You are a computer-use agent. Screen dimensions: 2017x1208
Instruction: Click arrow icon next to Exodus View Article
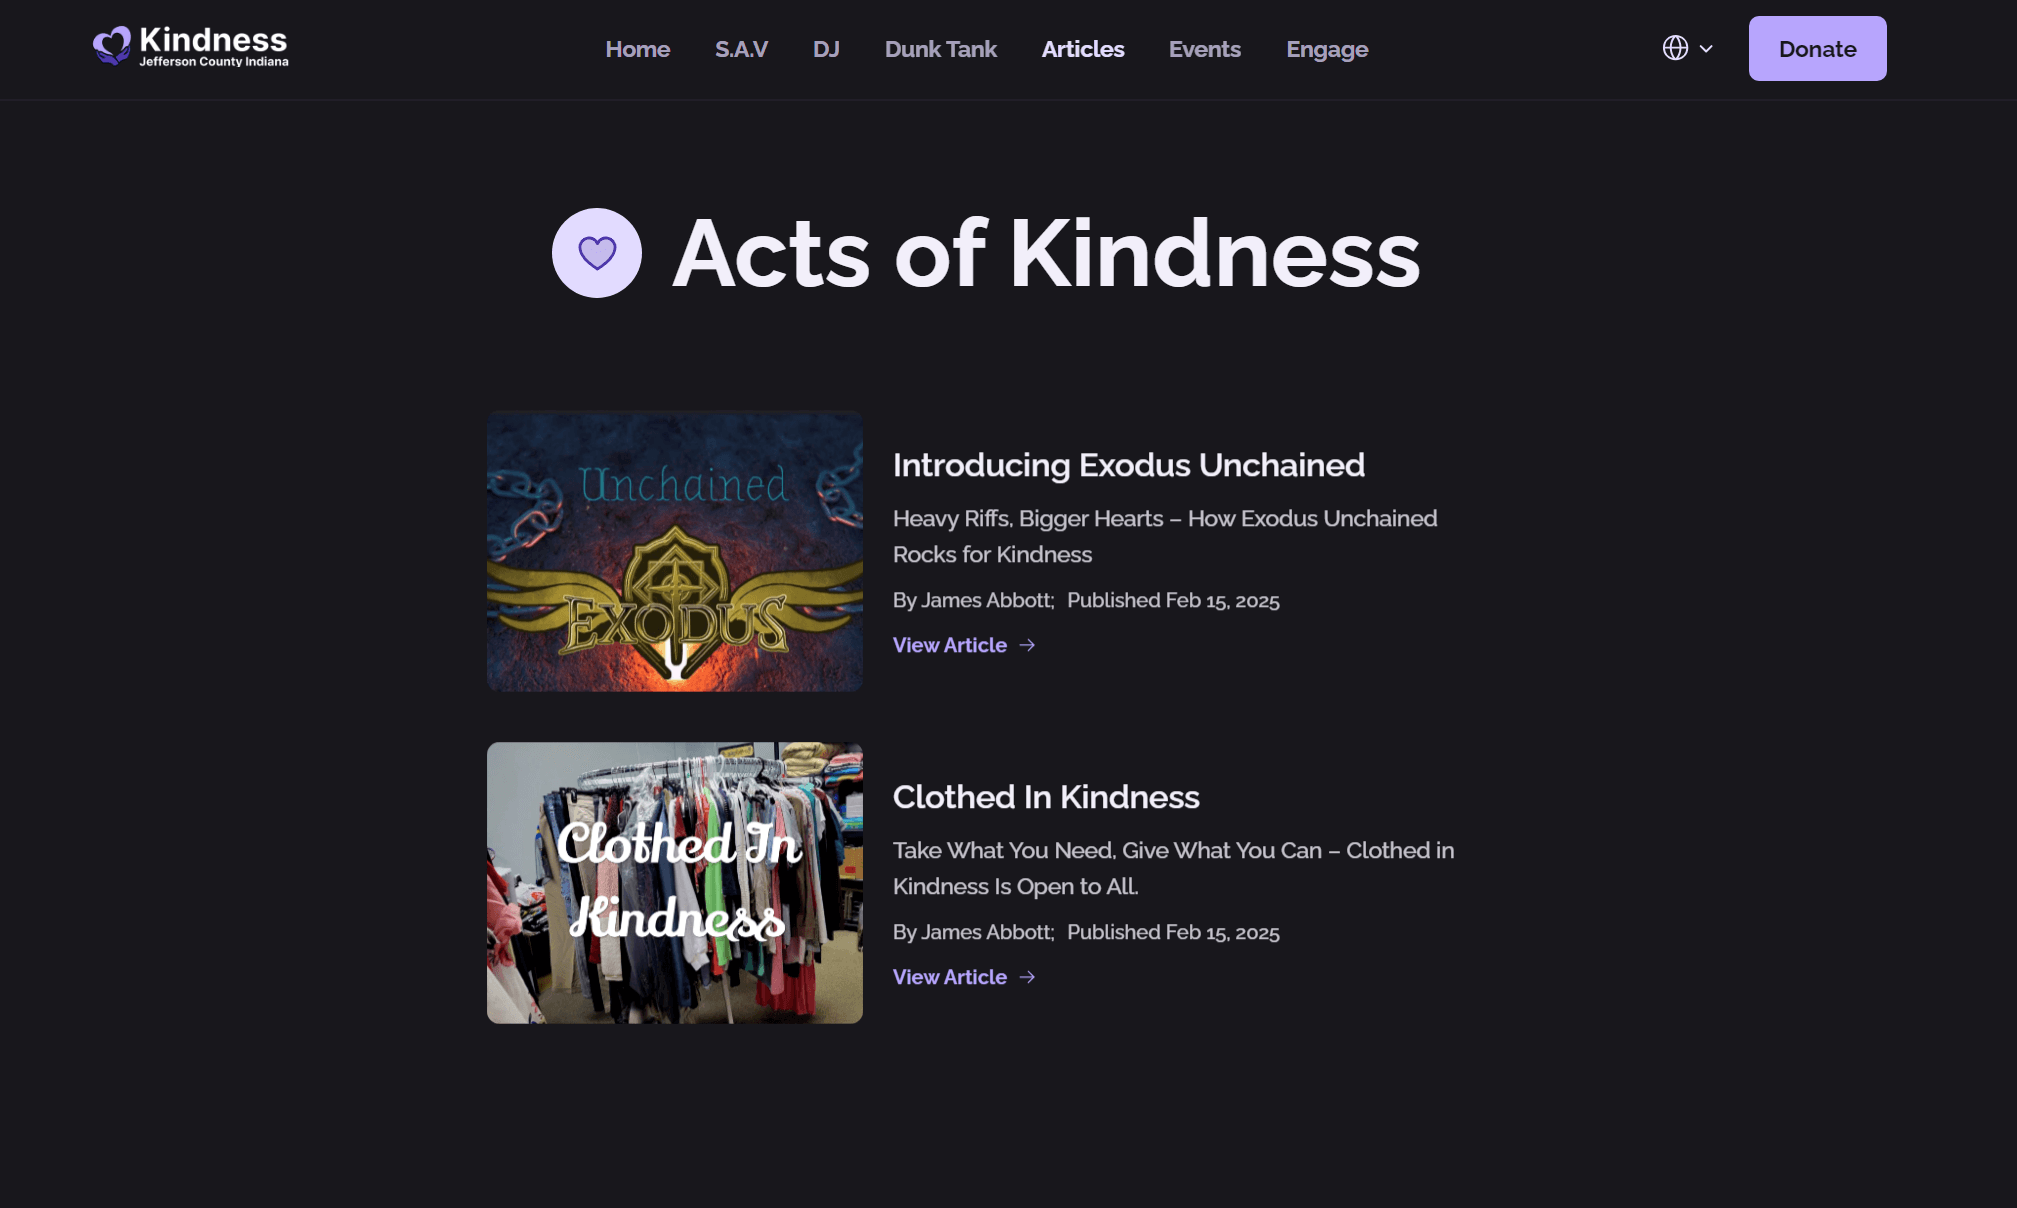1027,645
